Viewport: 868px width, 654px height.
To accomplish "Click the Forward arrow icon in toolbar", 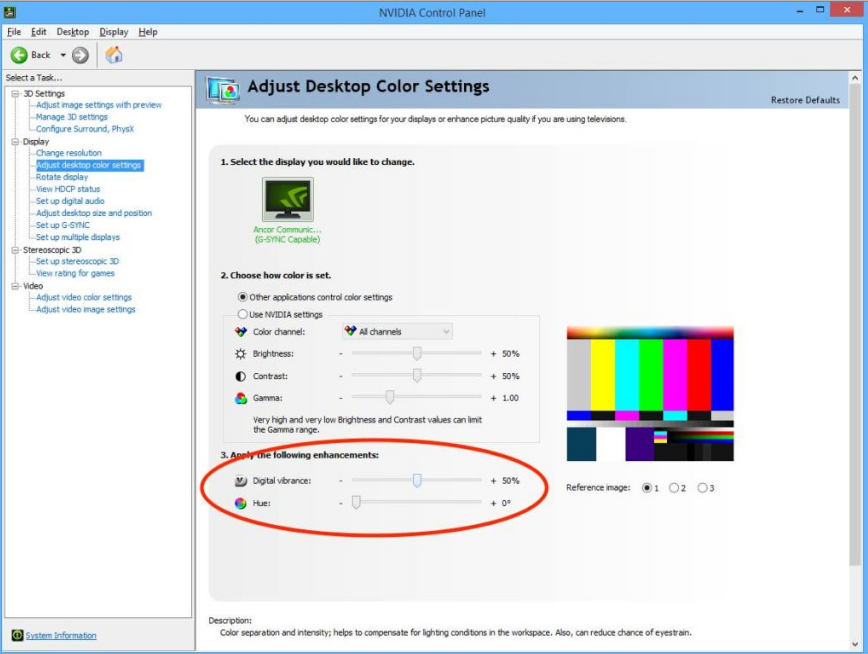I will 80,55.
